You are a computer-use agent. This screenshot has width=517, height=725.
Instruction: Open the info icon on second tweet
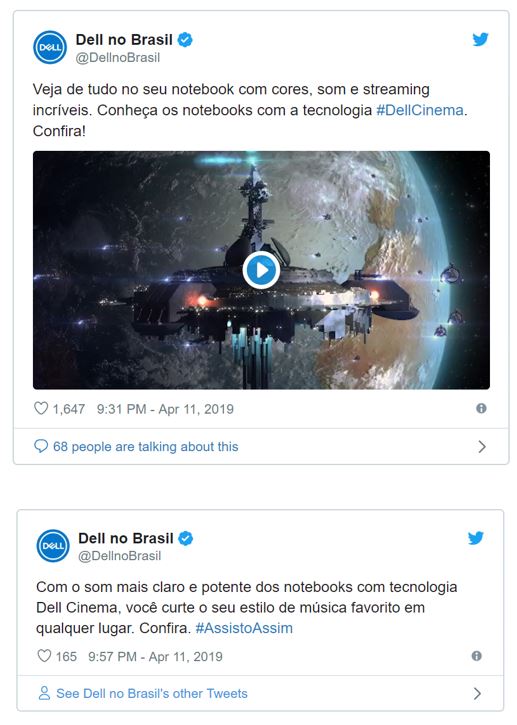[x=477, y=656]
